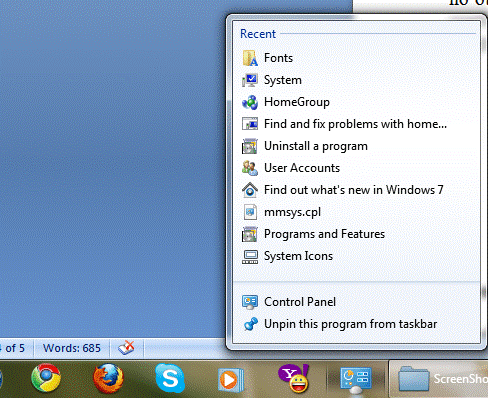This screenshot has width=488, height=398.
Task: Unpin this program from taskbar
Action: pyautogui.click(x=356, y=324)
